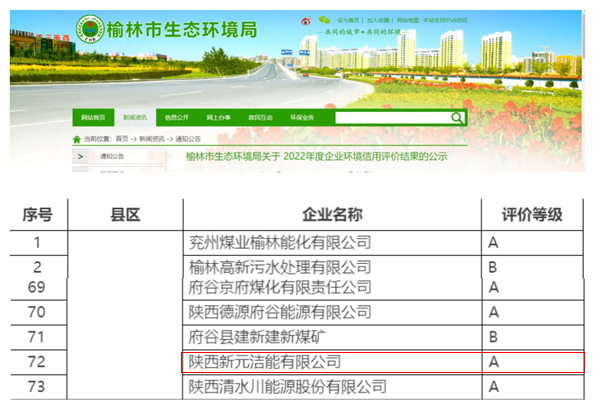
Task: Click serial number 73 cell
Action: coord(37,387)
